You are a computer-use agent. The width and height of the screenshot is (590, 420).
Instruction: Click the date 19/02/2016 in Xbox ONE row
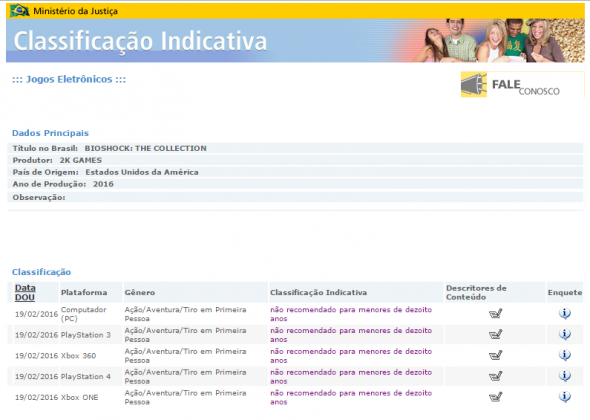point(36,397)
